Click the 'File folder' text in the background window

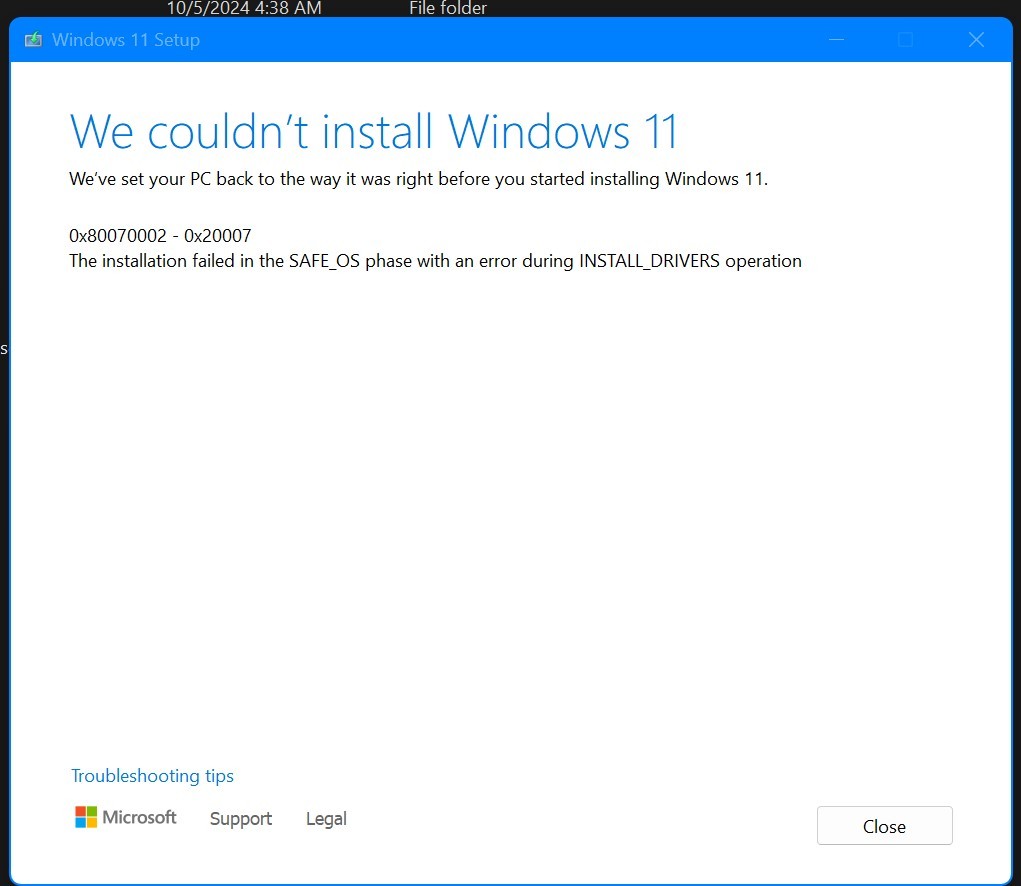[448, 8]
